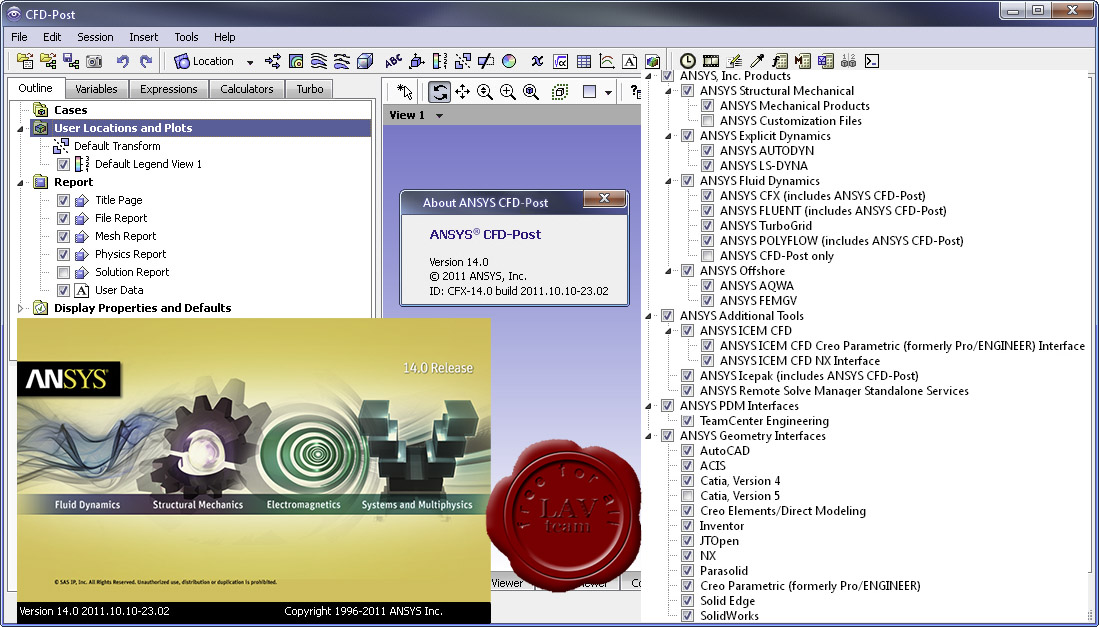The height and width of the screenshot is (627, 1099).
Task: Select the Cases tree item
Action: 71,110
